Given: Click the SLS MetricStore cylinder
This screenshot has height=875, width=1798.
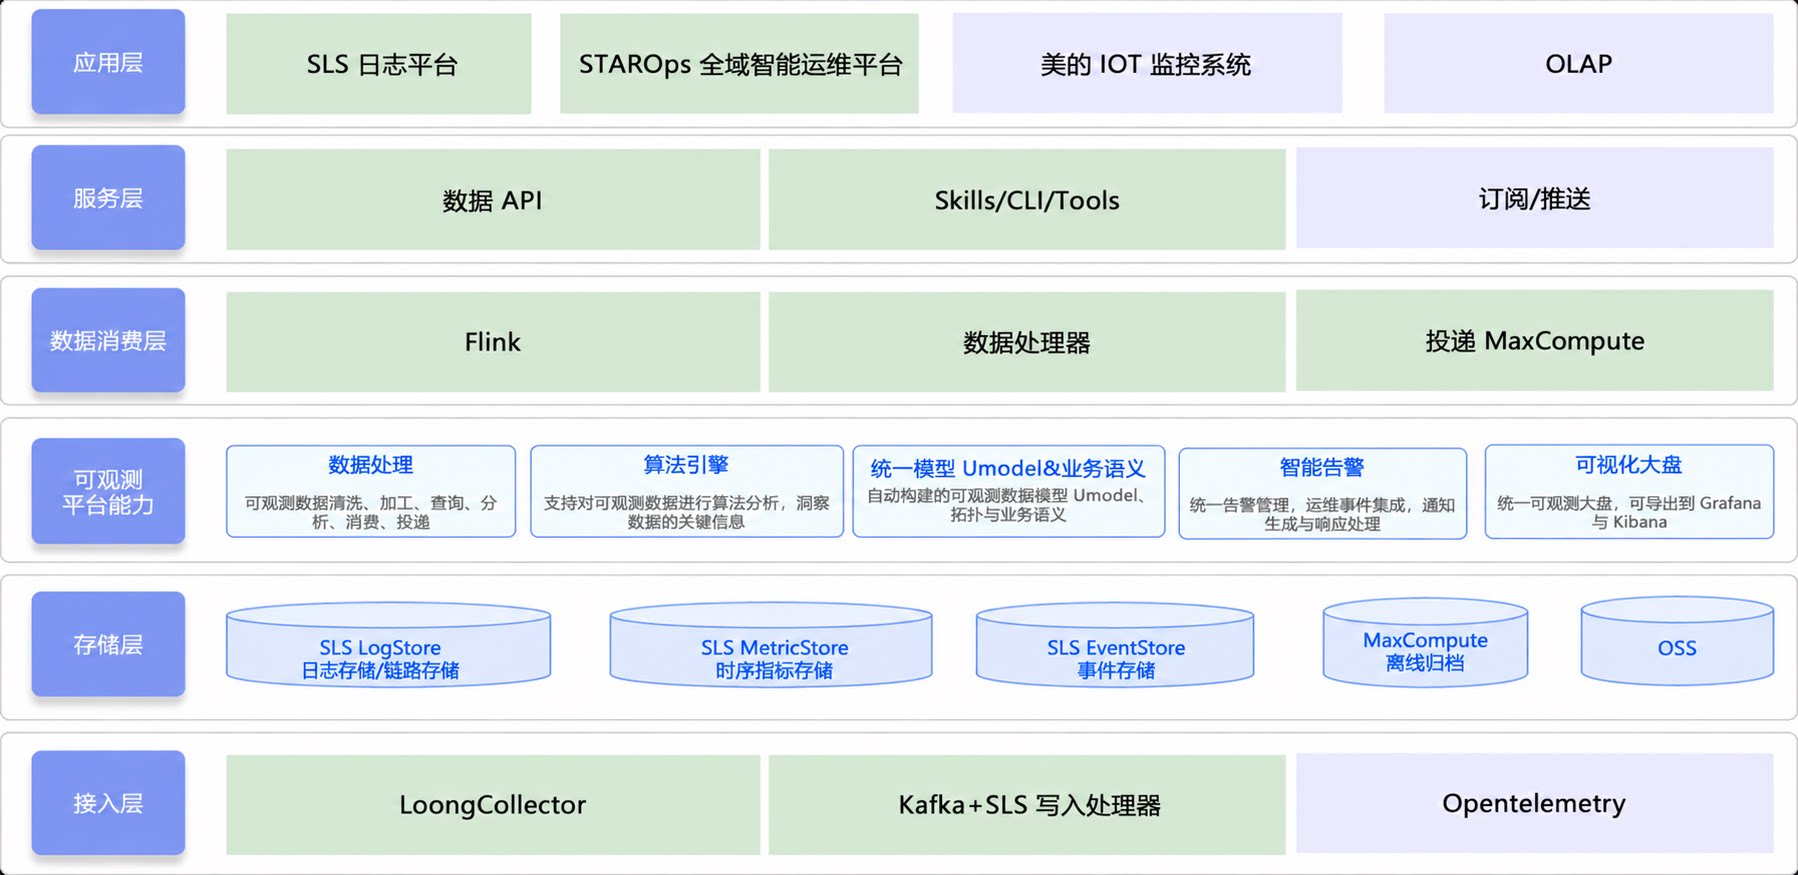Looking at the screenshot, I should pyautogui.click(x=771, y=644).
